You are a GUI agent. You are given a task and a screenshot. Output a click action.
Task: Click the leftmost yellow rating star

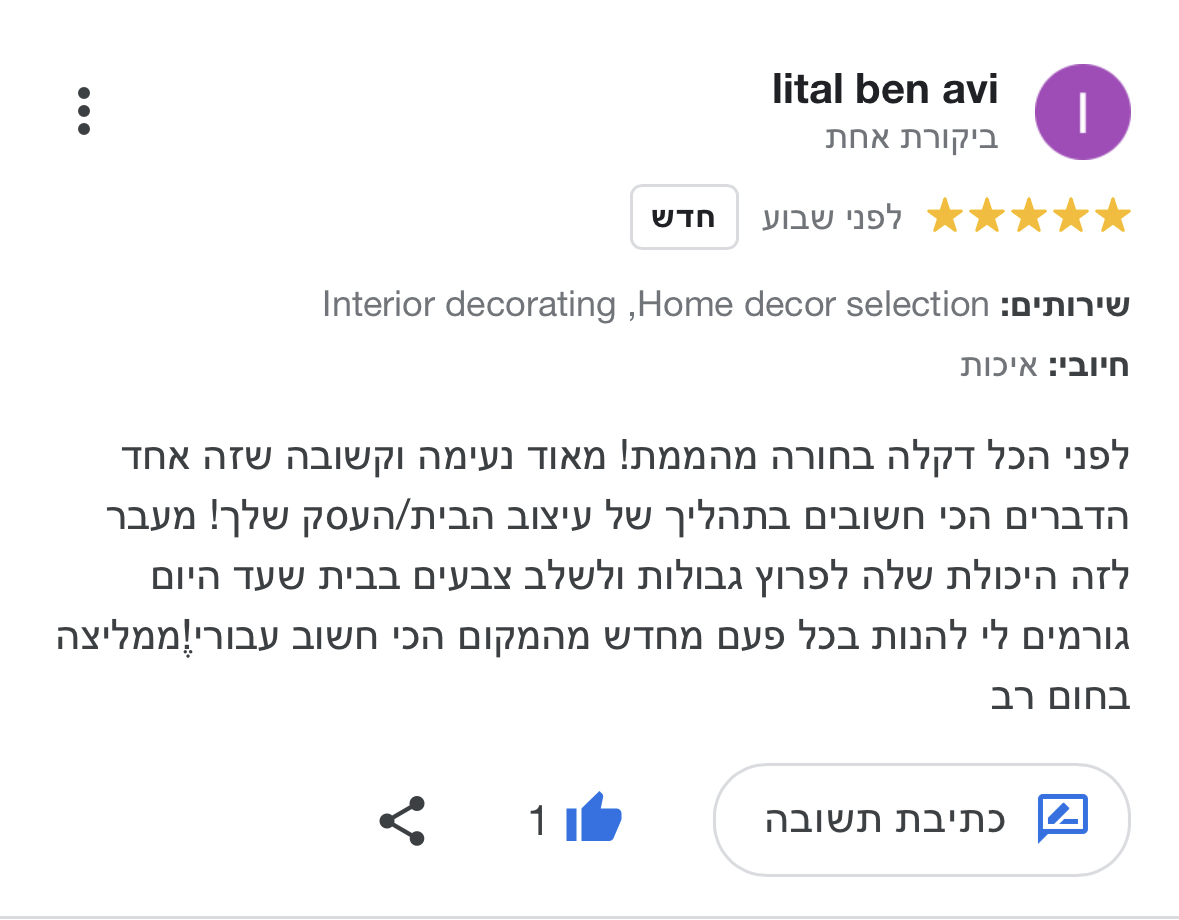click(945, 217)
